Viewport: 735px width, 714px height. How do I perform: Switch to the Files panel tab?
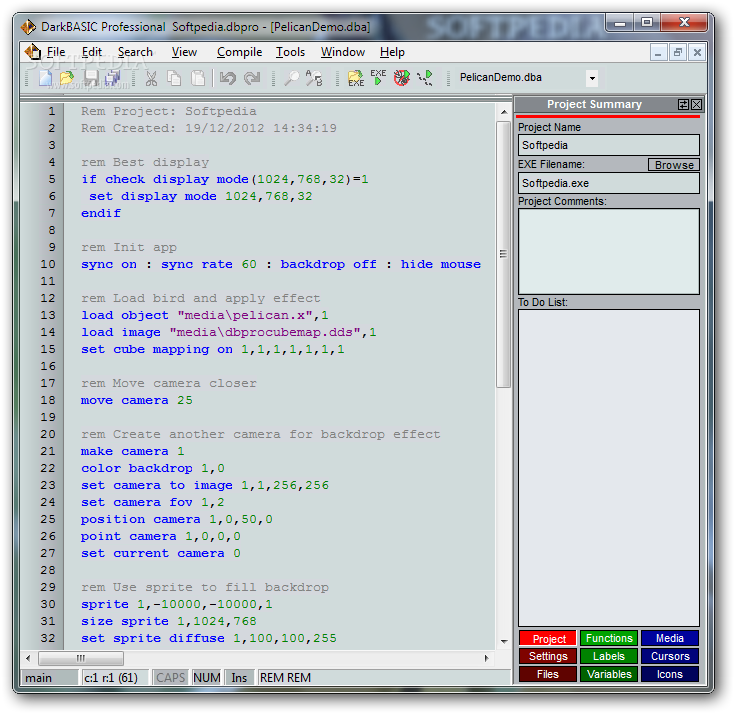(x=548, y=674)
